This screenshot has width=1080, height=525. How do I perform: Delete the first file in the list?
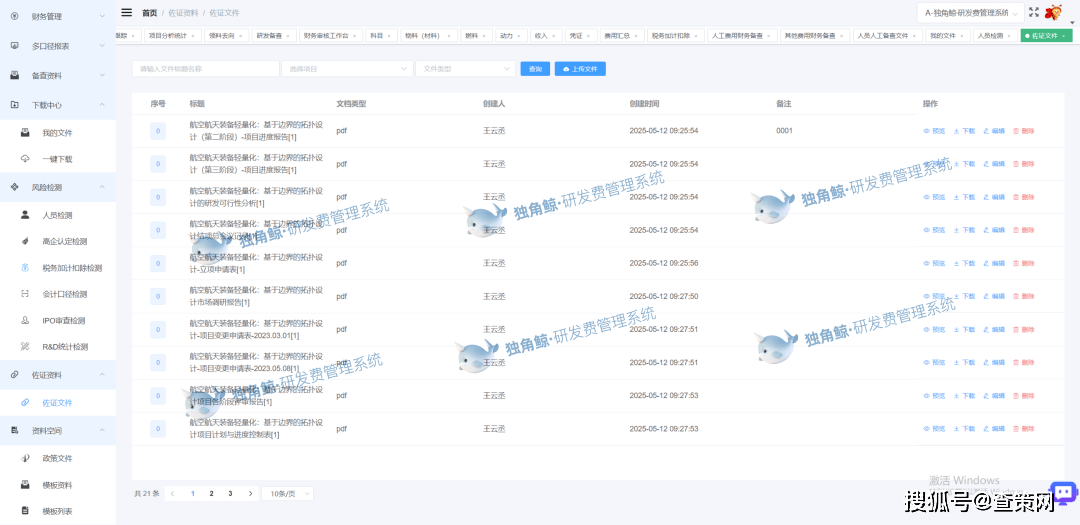1023,131
